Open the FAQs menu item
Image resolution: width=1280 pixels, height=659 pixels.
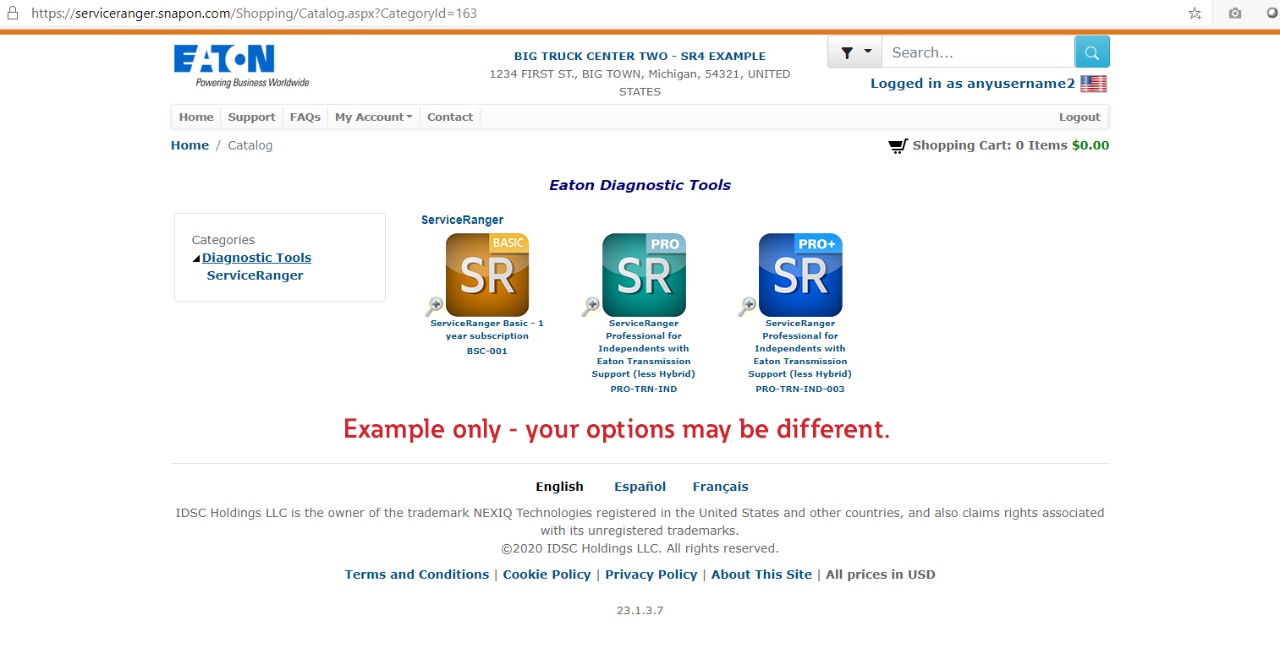pos(305,117)
